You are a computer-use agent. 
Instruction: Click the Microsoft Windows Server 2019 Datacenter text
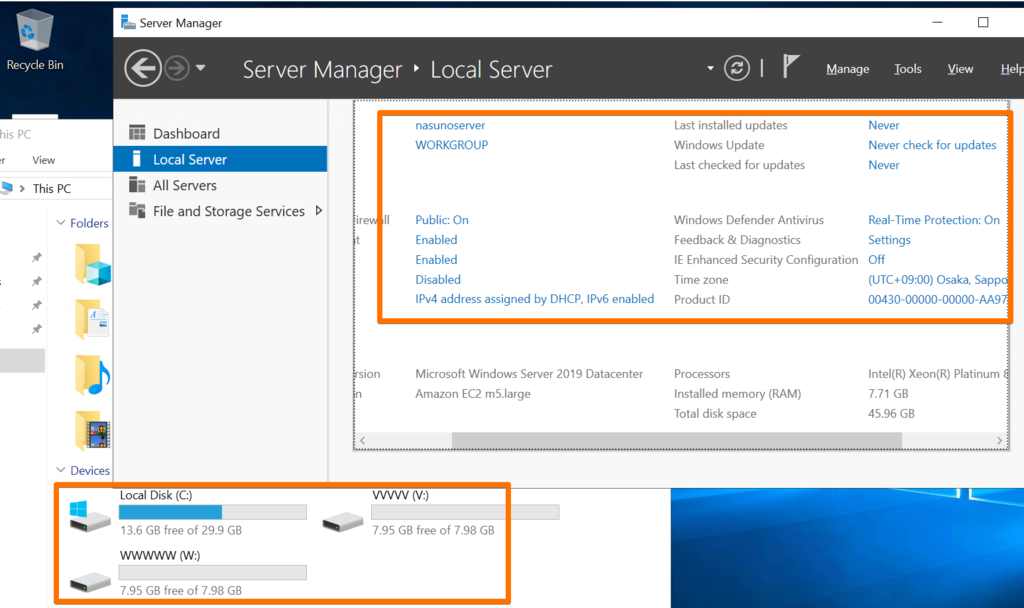[529, 374]
